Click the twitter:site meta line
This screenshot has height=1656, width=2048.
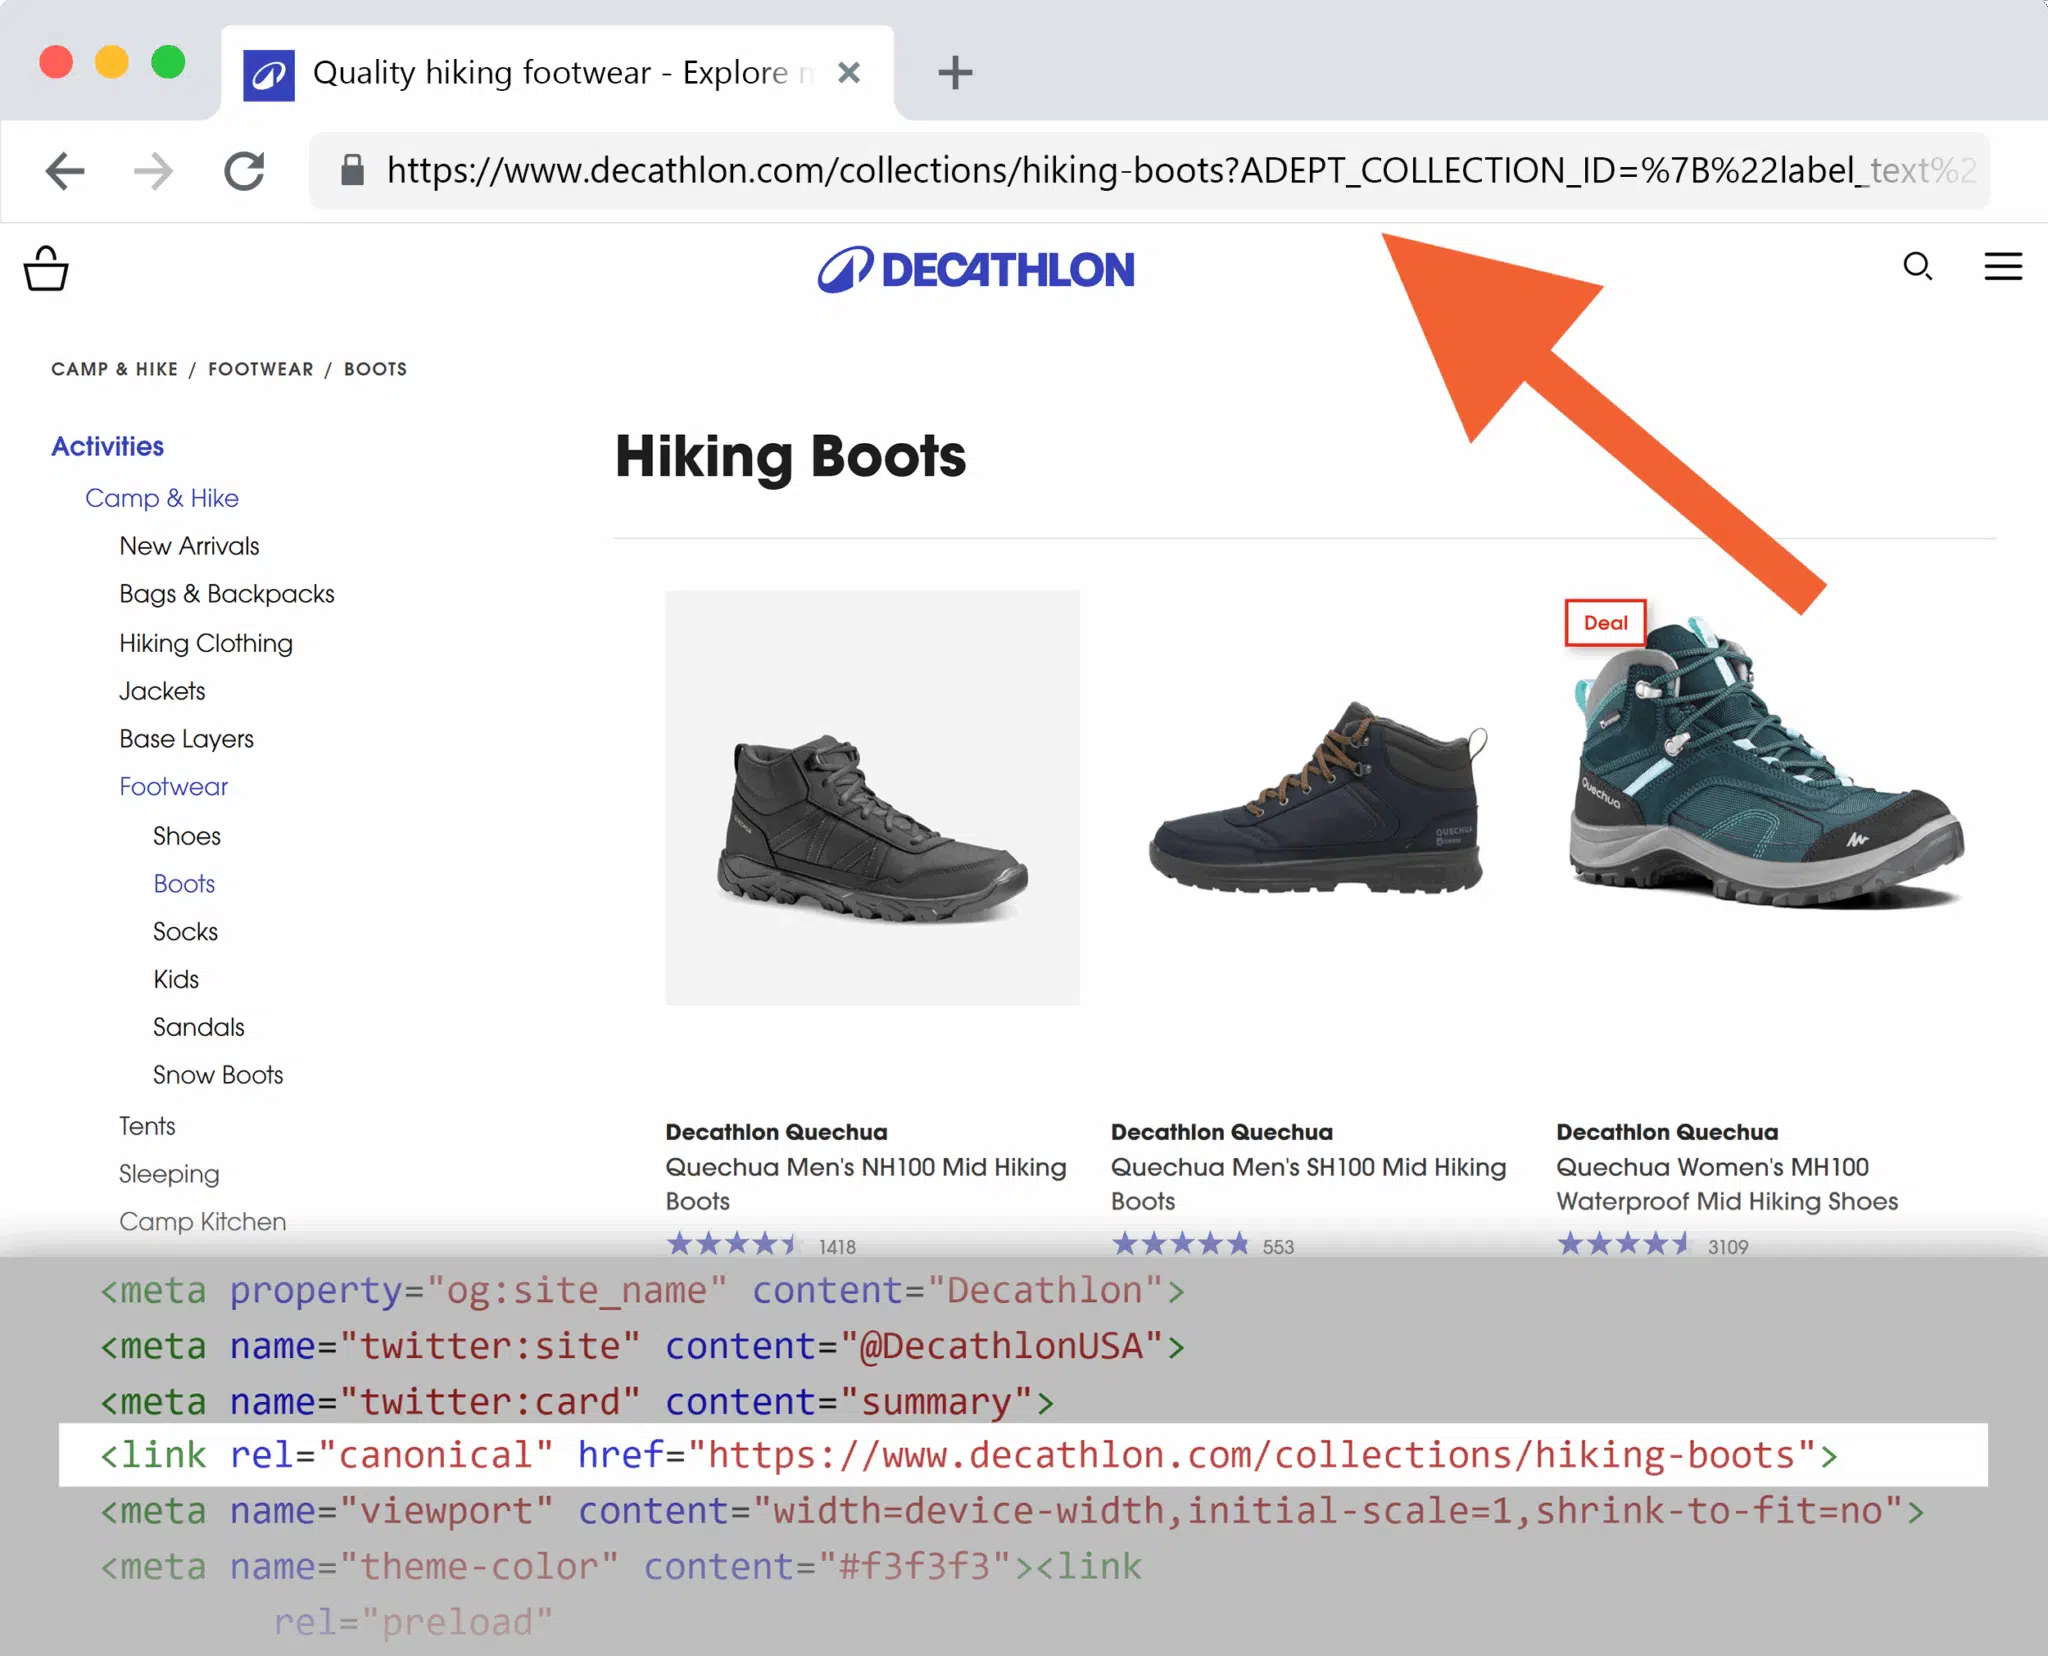click(x=642, y=1347)
